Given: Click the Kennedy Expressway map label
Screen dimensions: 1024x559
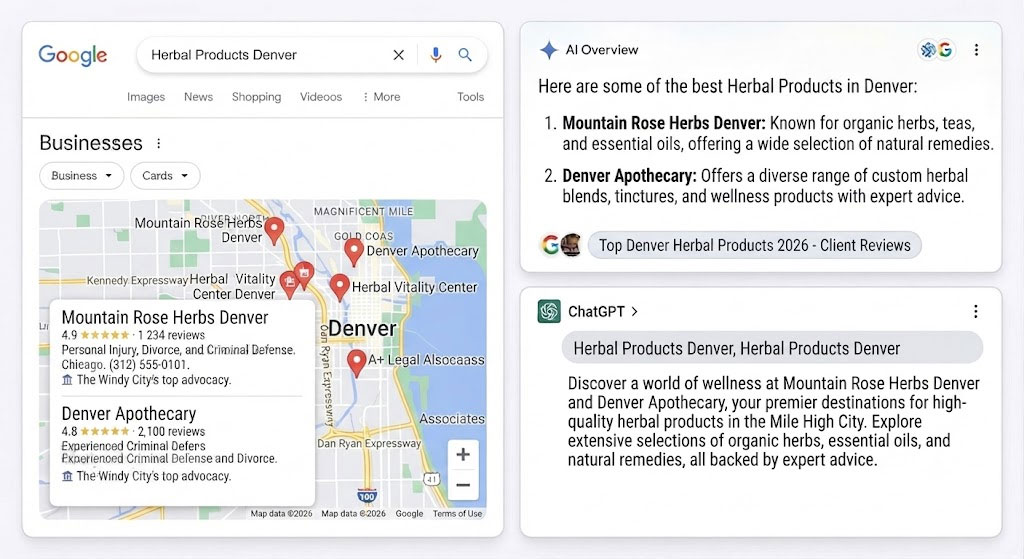Looking at the screenshot, I should 137,281.
